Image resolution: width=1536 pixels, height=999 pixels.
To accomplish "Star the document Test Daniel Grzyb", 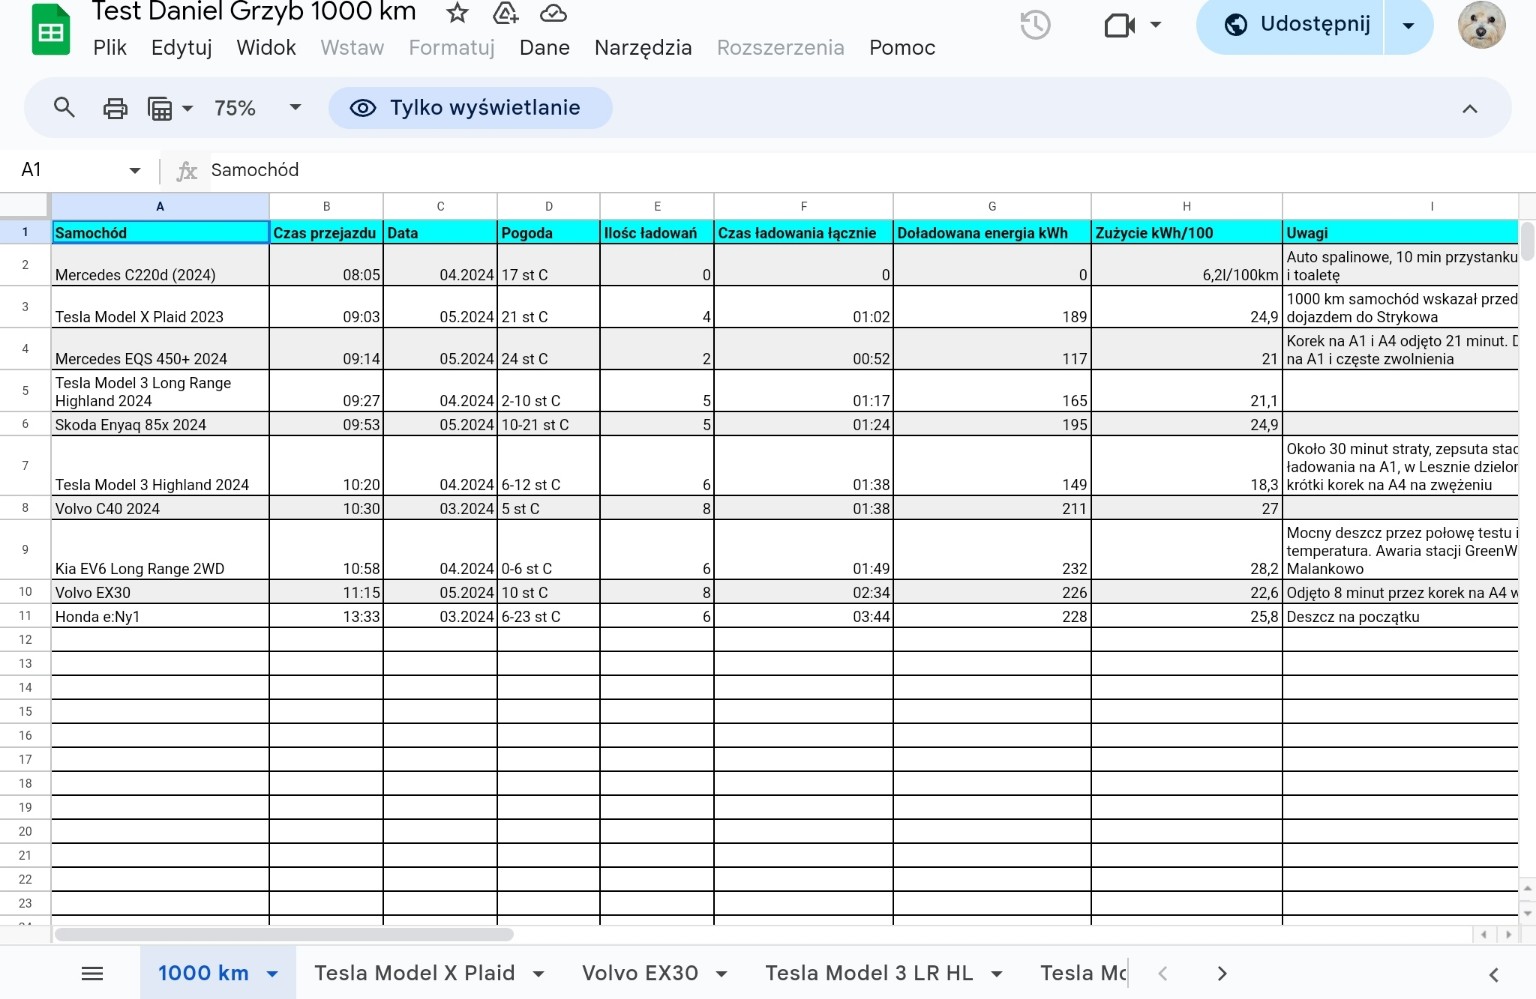I will click(457, 13).
